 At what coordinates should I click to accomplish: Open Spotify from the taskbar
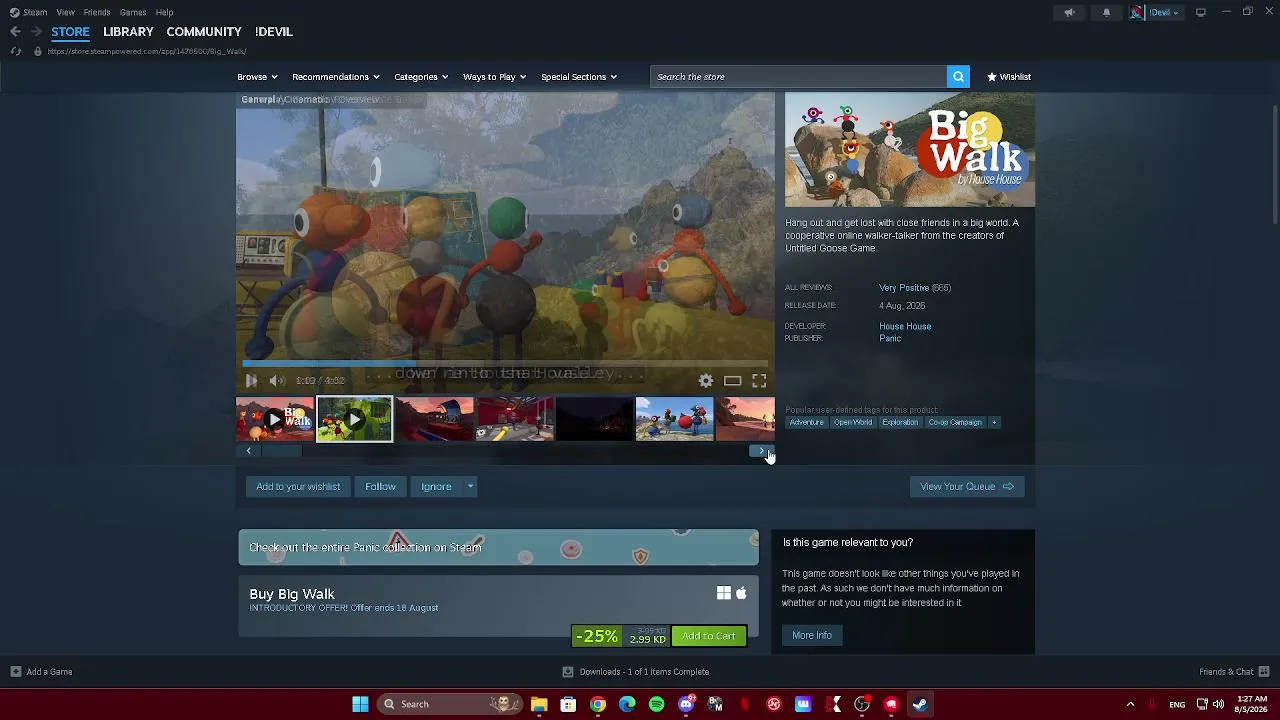656,704
